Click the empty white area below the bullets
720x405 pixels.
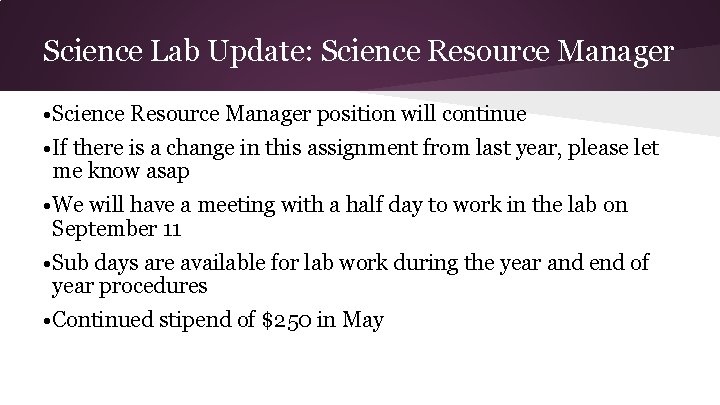pos(360,372)
